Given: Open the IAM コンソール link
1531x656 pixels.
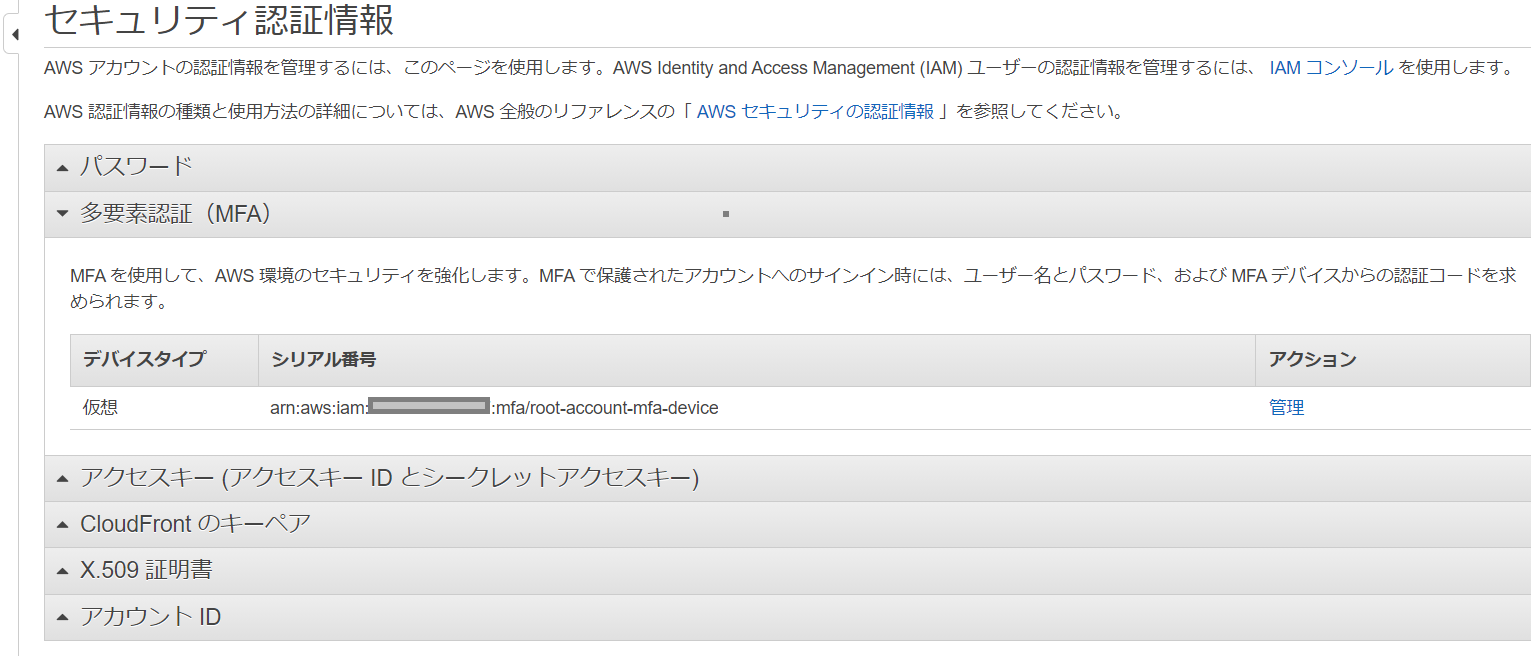Looking at the screenshot, I should pyautogui.click(x=1331, y=68).
